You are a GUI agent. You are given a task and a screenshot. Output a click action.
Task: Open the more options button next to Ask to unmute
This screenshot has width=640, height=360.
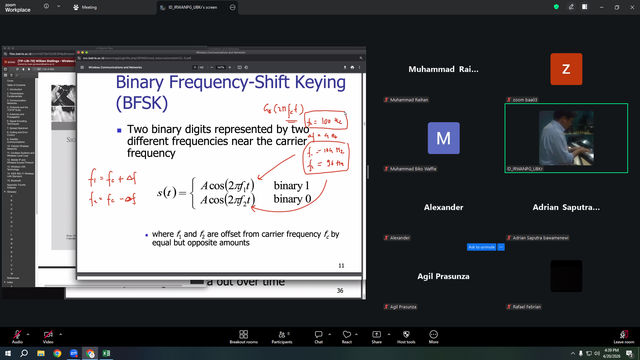pyautogui.click(x=501, y=247)
